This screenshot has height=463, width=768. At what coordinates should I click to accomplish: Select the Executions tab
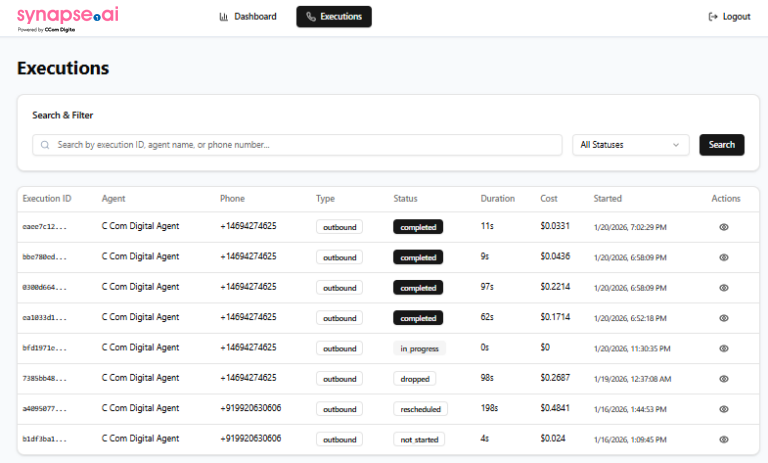click(x=334, y=17)
